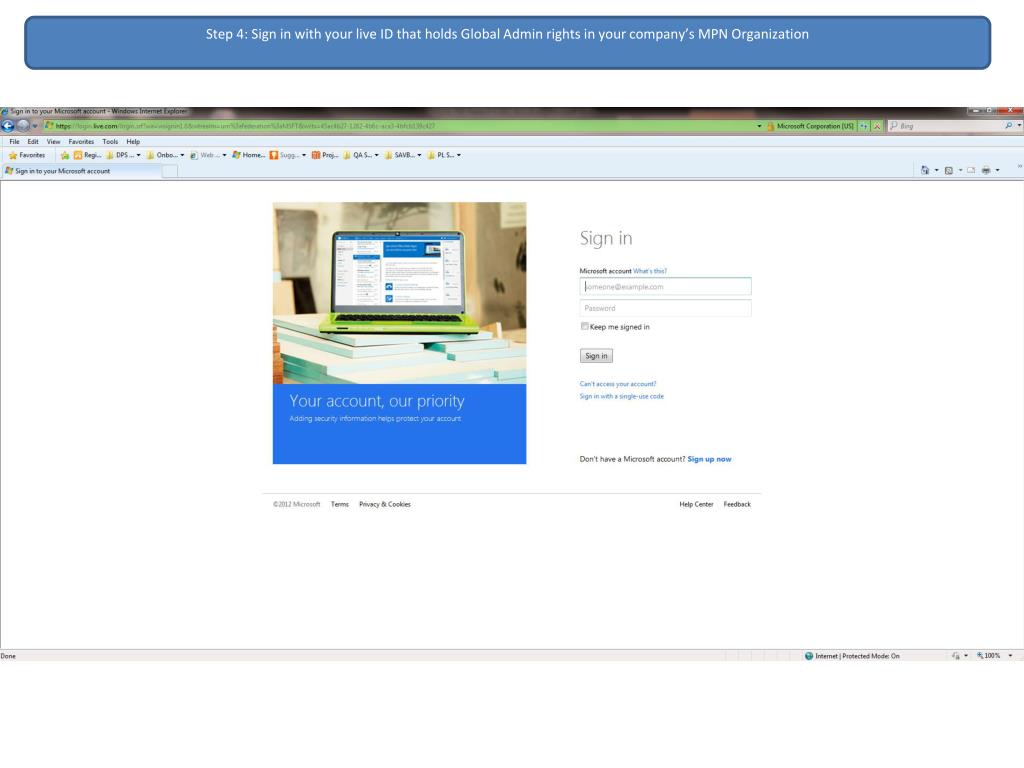Open the Favorites menu in menu bar
The height and width of the screenshot is (768, 1024).
coord(81,141)
